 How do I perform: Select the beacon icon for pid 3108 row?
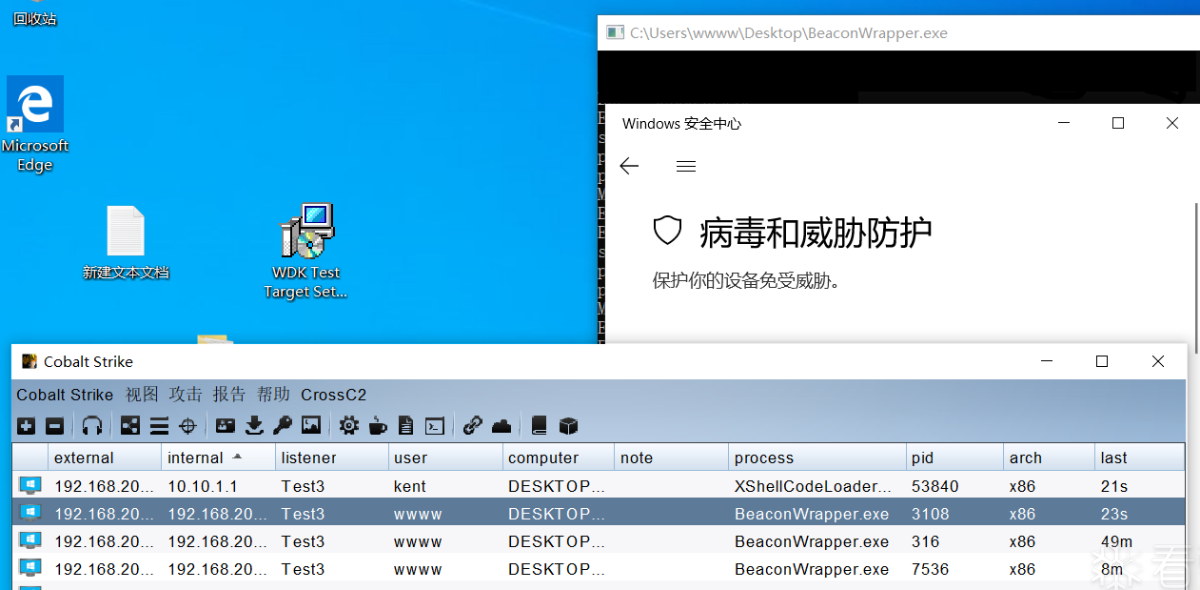(30, 514)
